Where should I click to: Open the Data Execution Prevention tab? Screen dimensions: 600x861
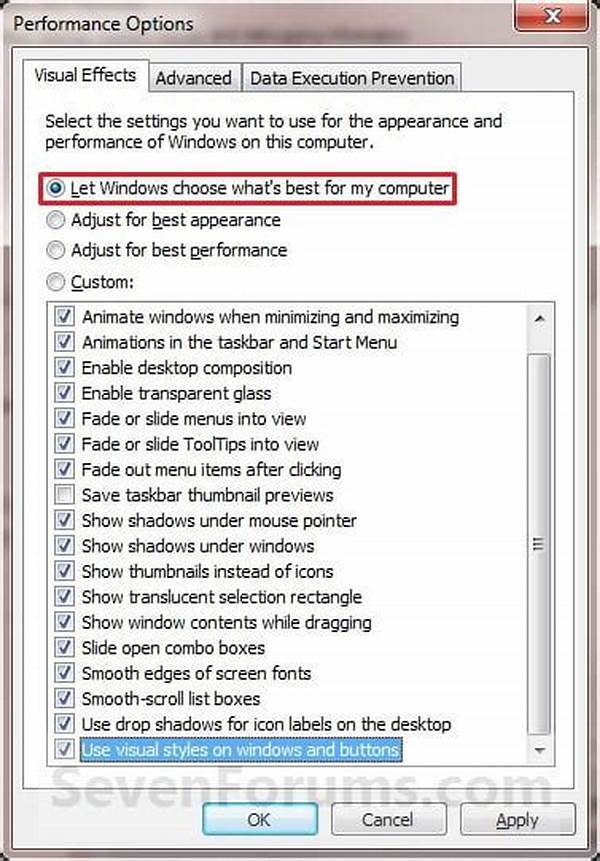point(351,78)
